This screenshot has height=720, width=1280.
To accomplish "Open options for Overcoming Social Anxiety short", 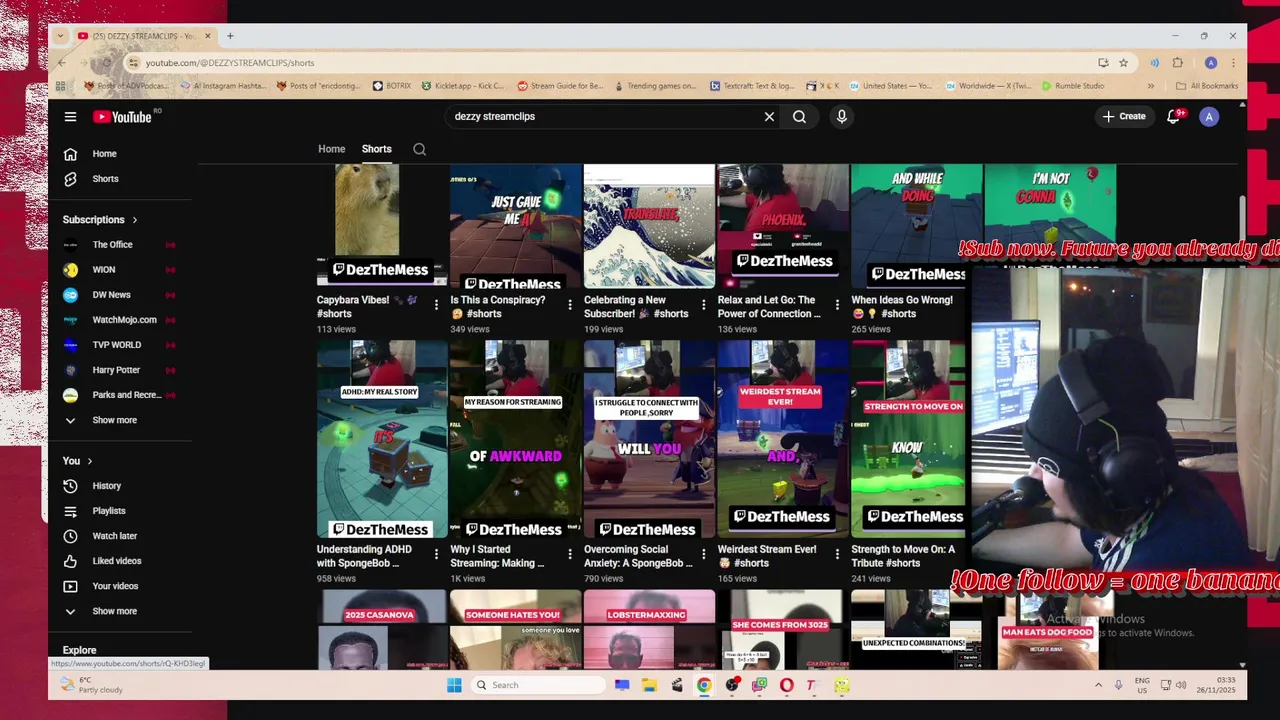I will tap(703, 554).
